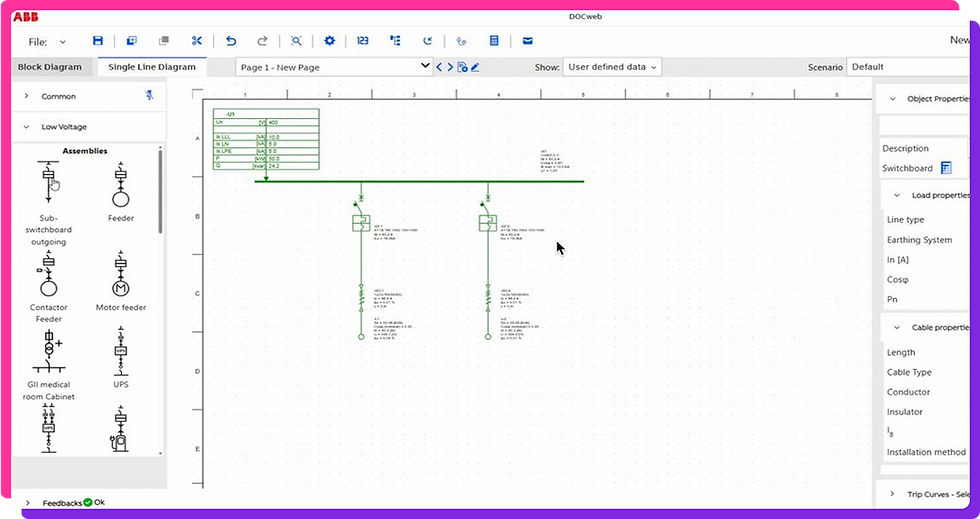
Task: Expand the Common section
Action: (26, 96)
